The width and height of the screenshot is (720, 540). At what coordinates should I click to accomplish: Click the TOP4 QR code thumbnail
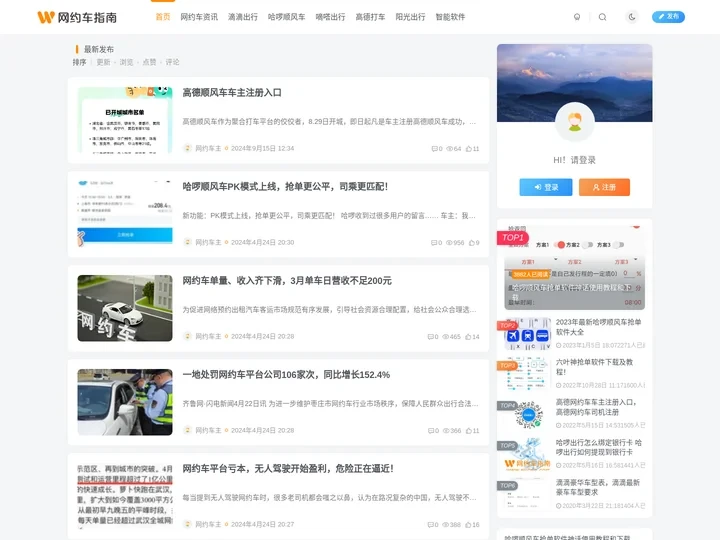tap(527, 414)
